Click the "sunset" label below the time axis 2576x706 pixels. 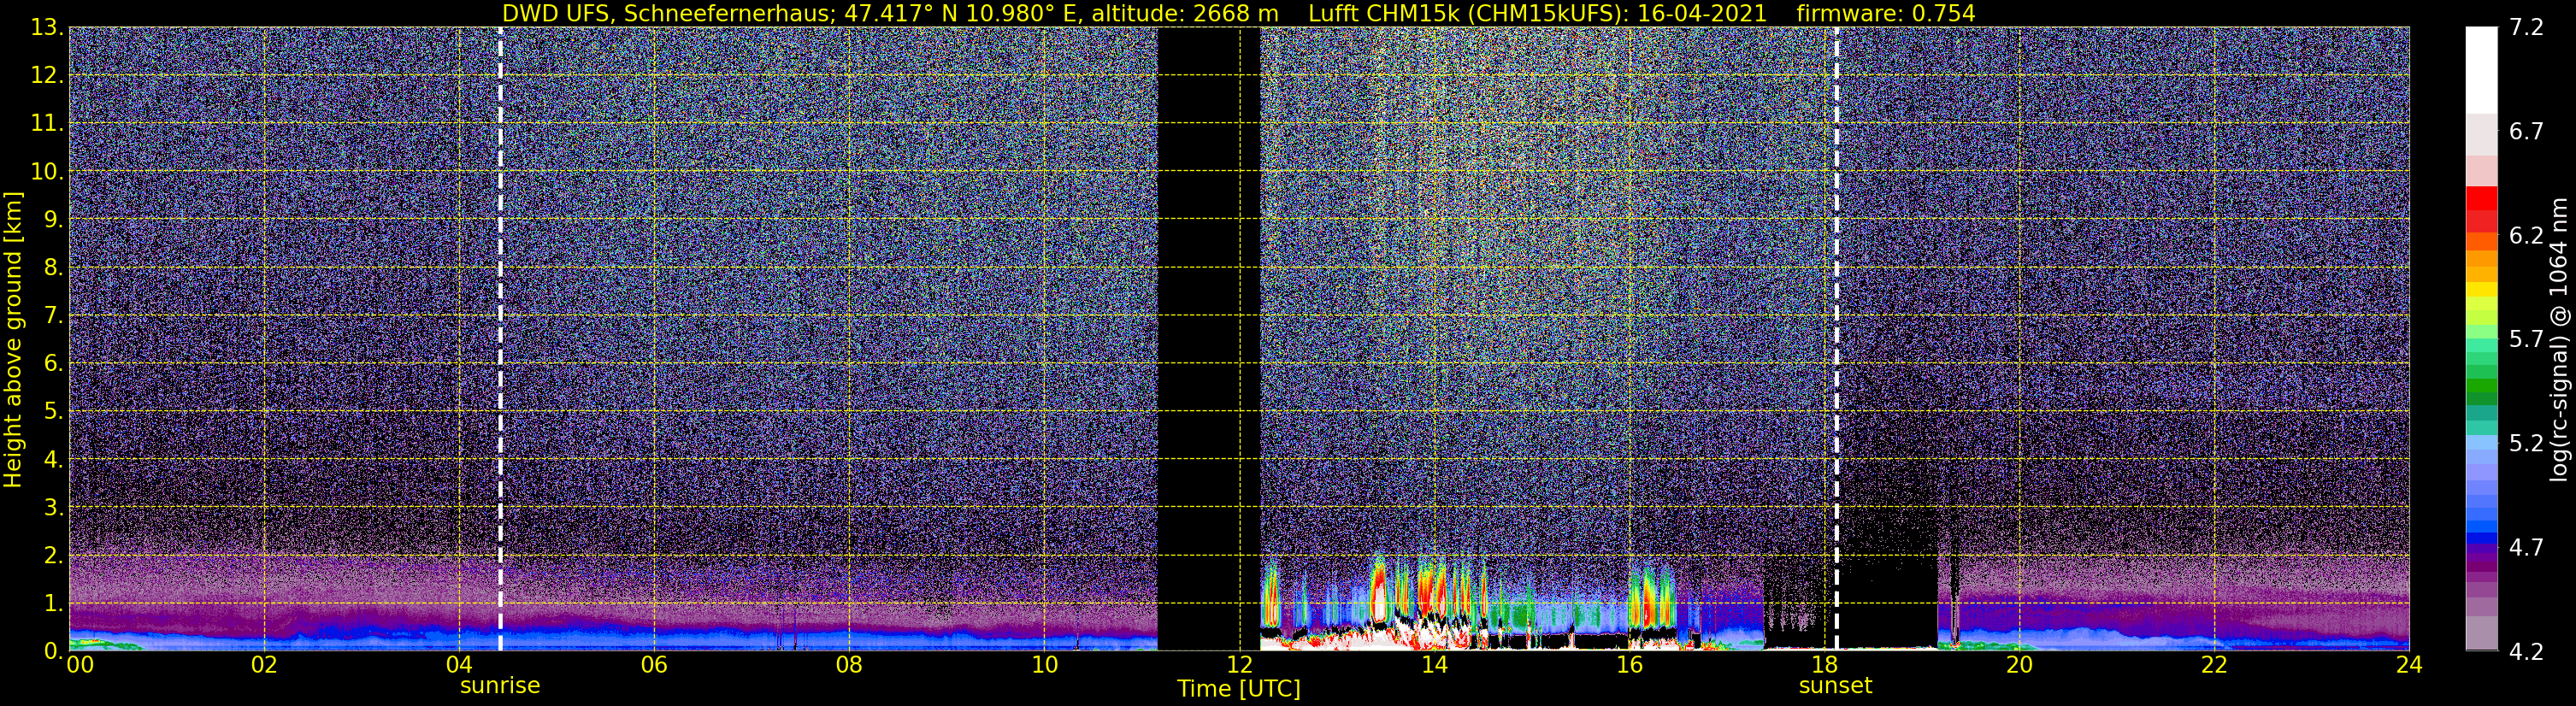[1835, 686]
